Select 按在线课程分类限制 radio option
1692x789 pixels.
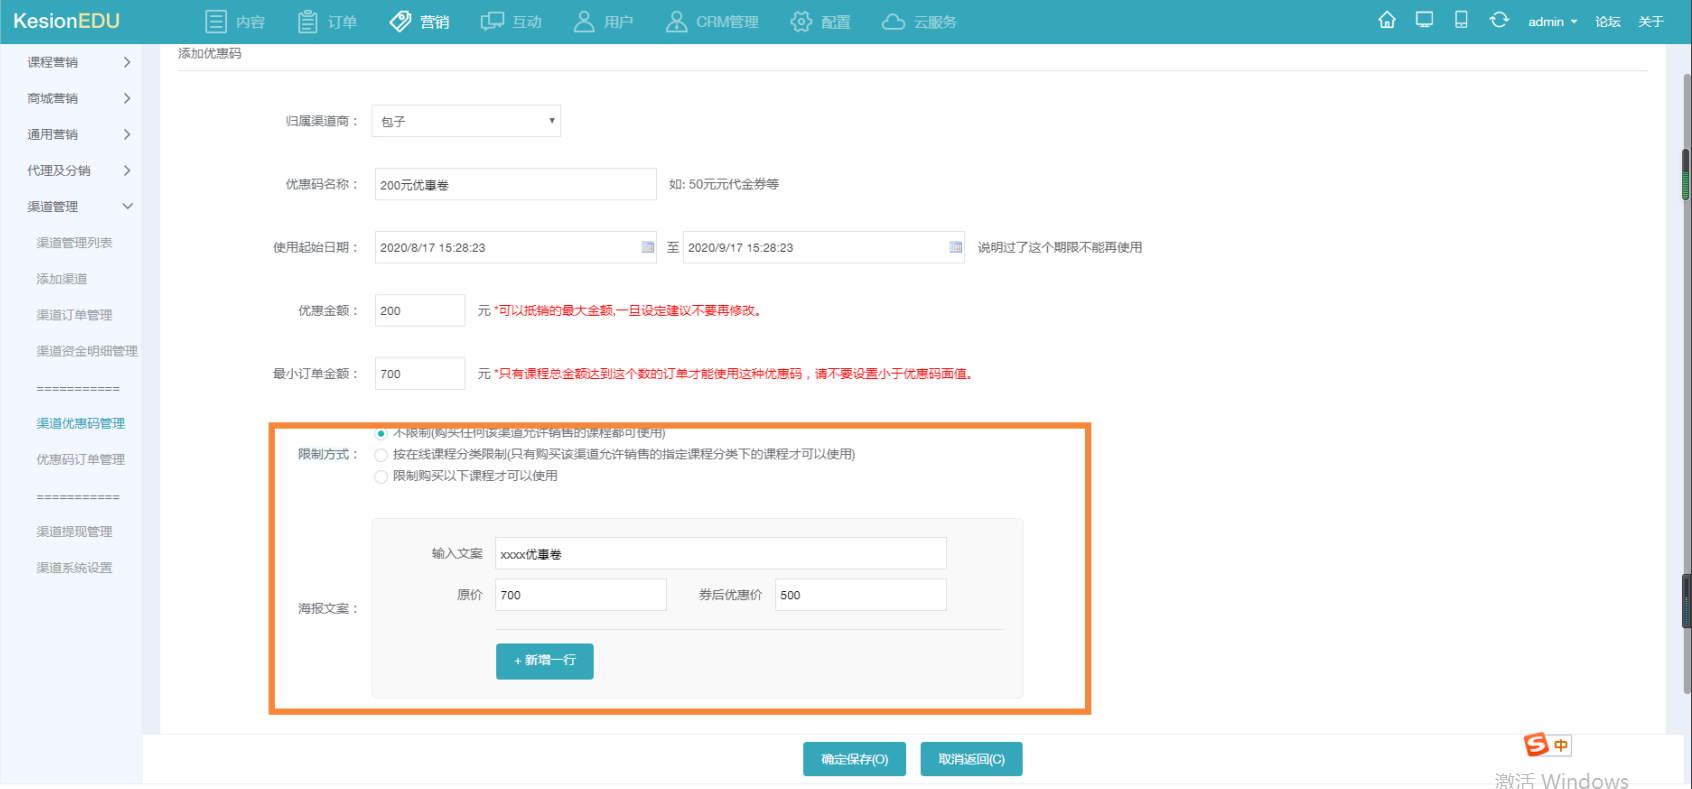click(x=381, y=455)
